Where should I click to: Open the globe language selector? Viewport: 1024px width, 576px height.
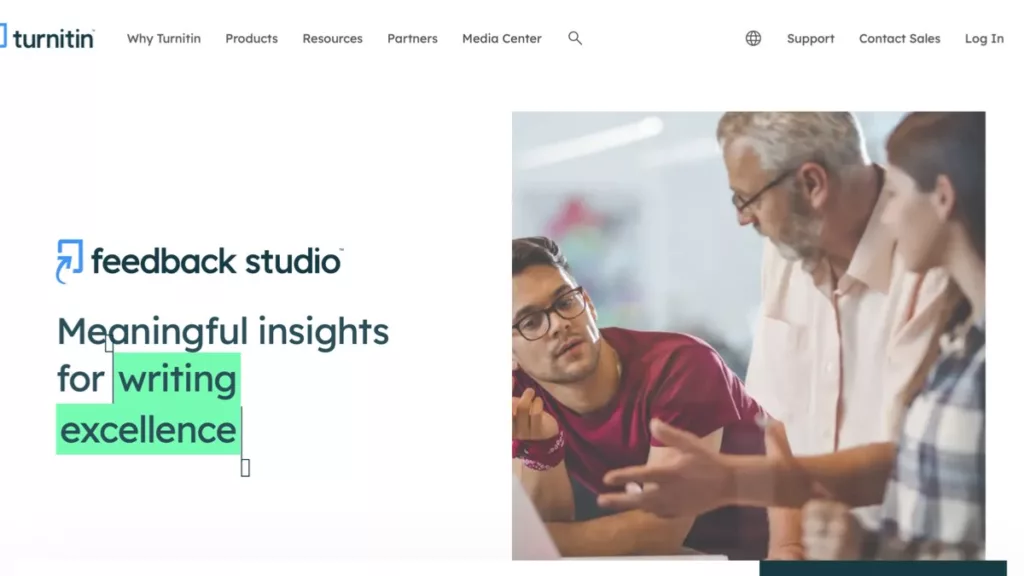pos(753,39)
